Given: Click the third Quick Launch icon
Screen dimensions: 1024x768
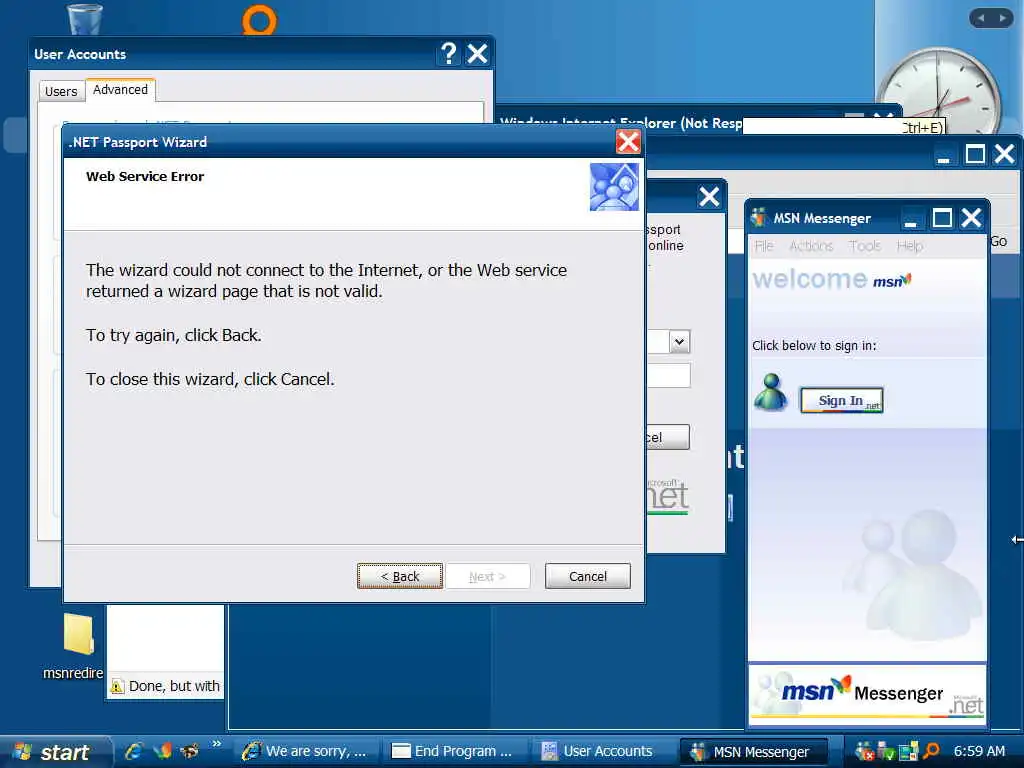Looking at the screenshot, I should 190,751.
